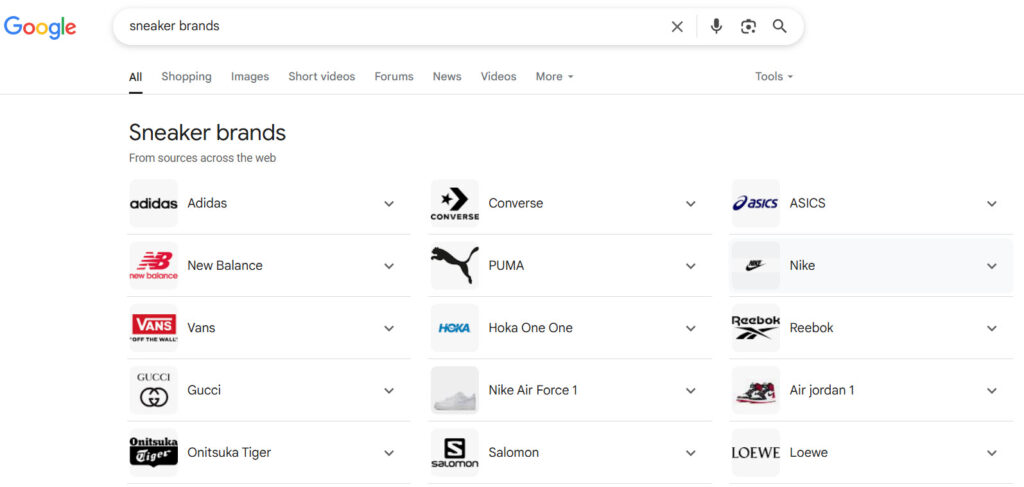Click the Salomon brand name
Screen dimensions: 1024x487
513,452
